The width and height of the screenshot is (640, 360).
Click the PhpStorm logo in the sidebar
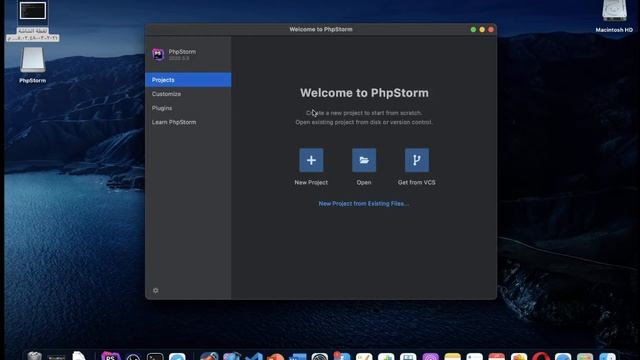click(158, 54)
